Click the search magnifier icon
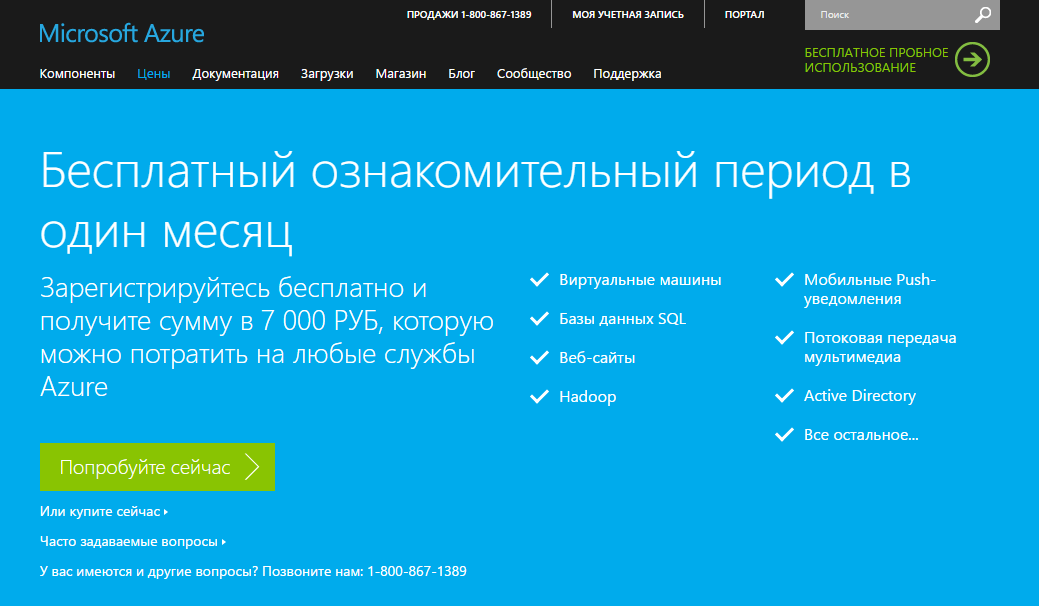This screenshot has width=1039, height=606. point(983,15)
